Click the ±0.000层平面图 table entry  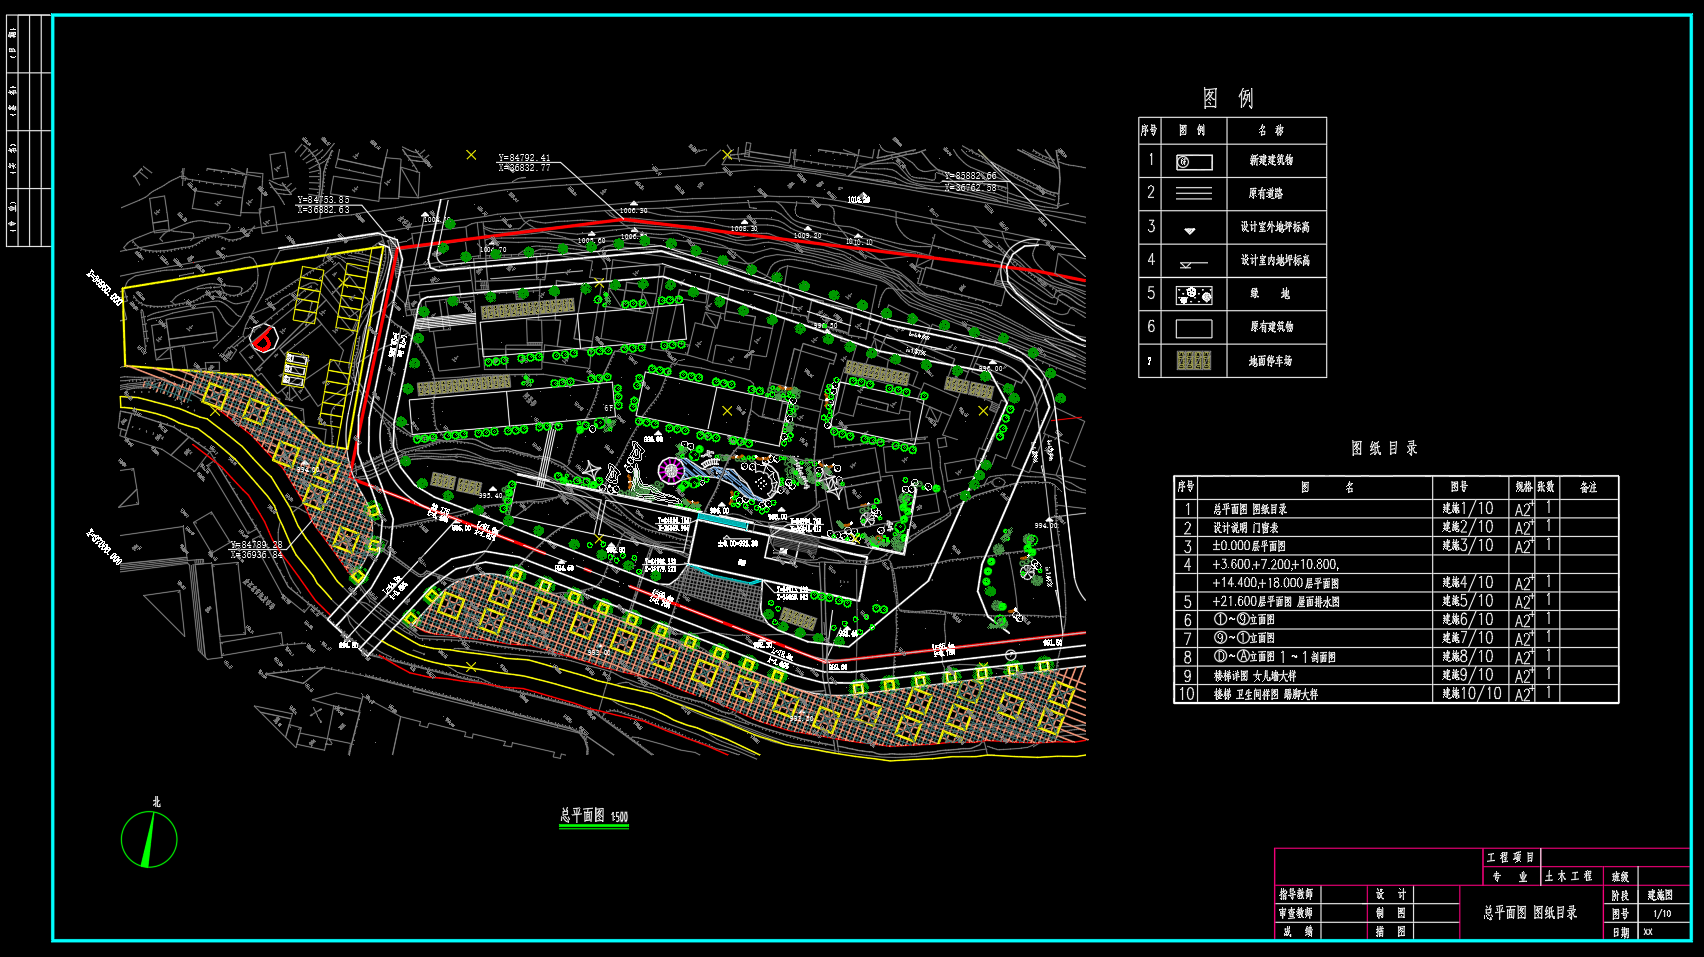pos(1249,546)
